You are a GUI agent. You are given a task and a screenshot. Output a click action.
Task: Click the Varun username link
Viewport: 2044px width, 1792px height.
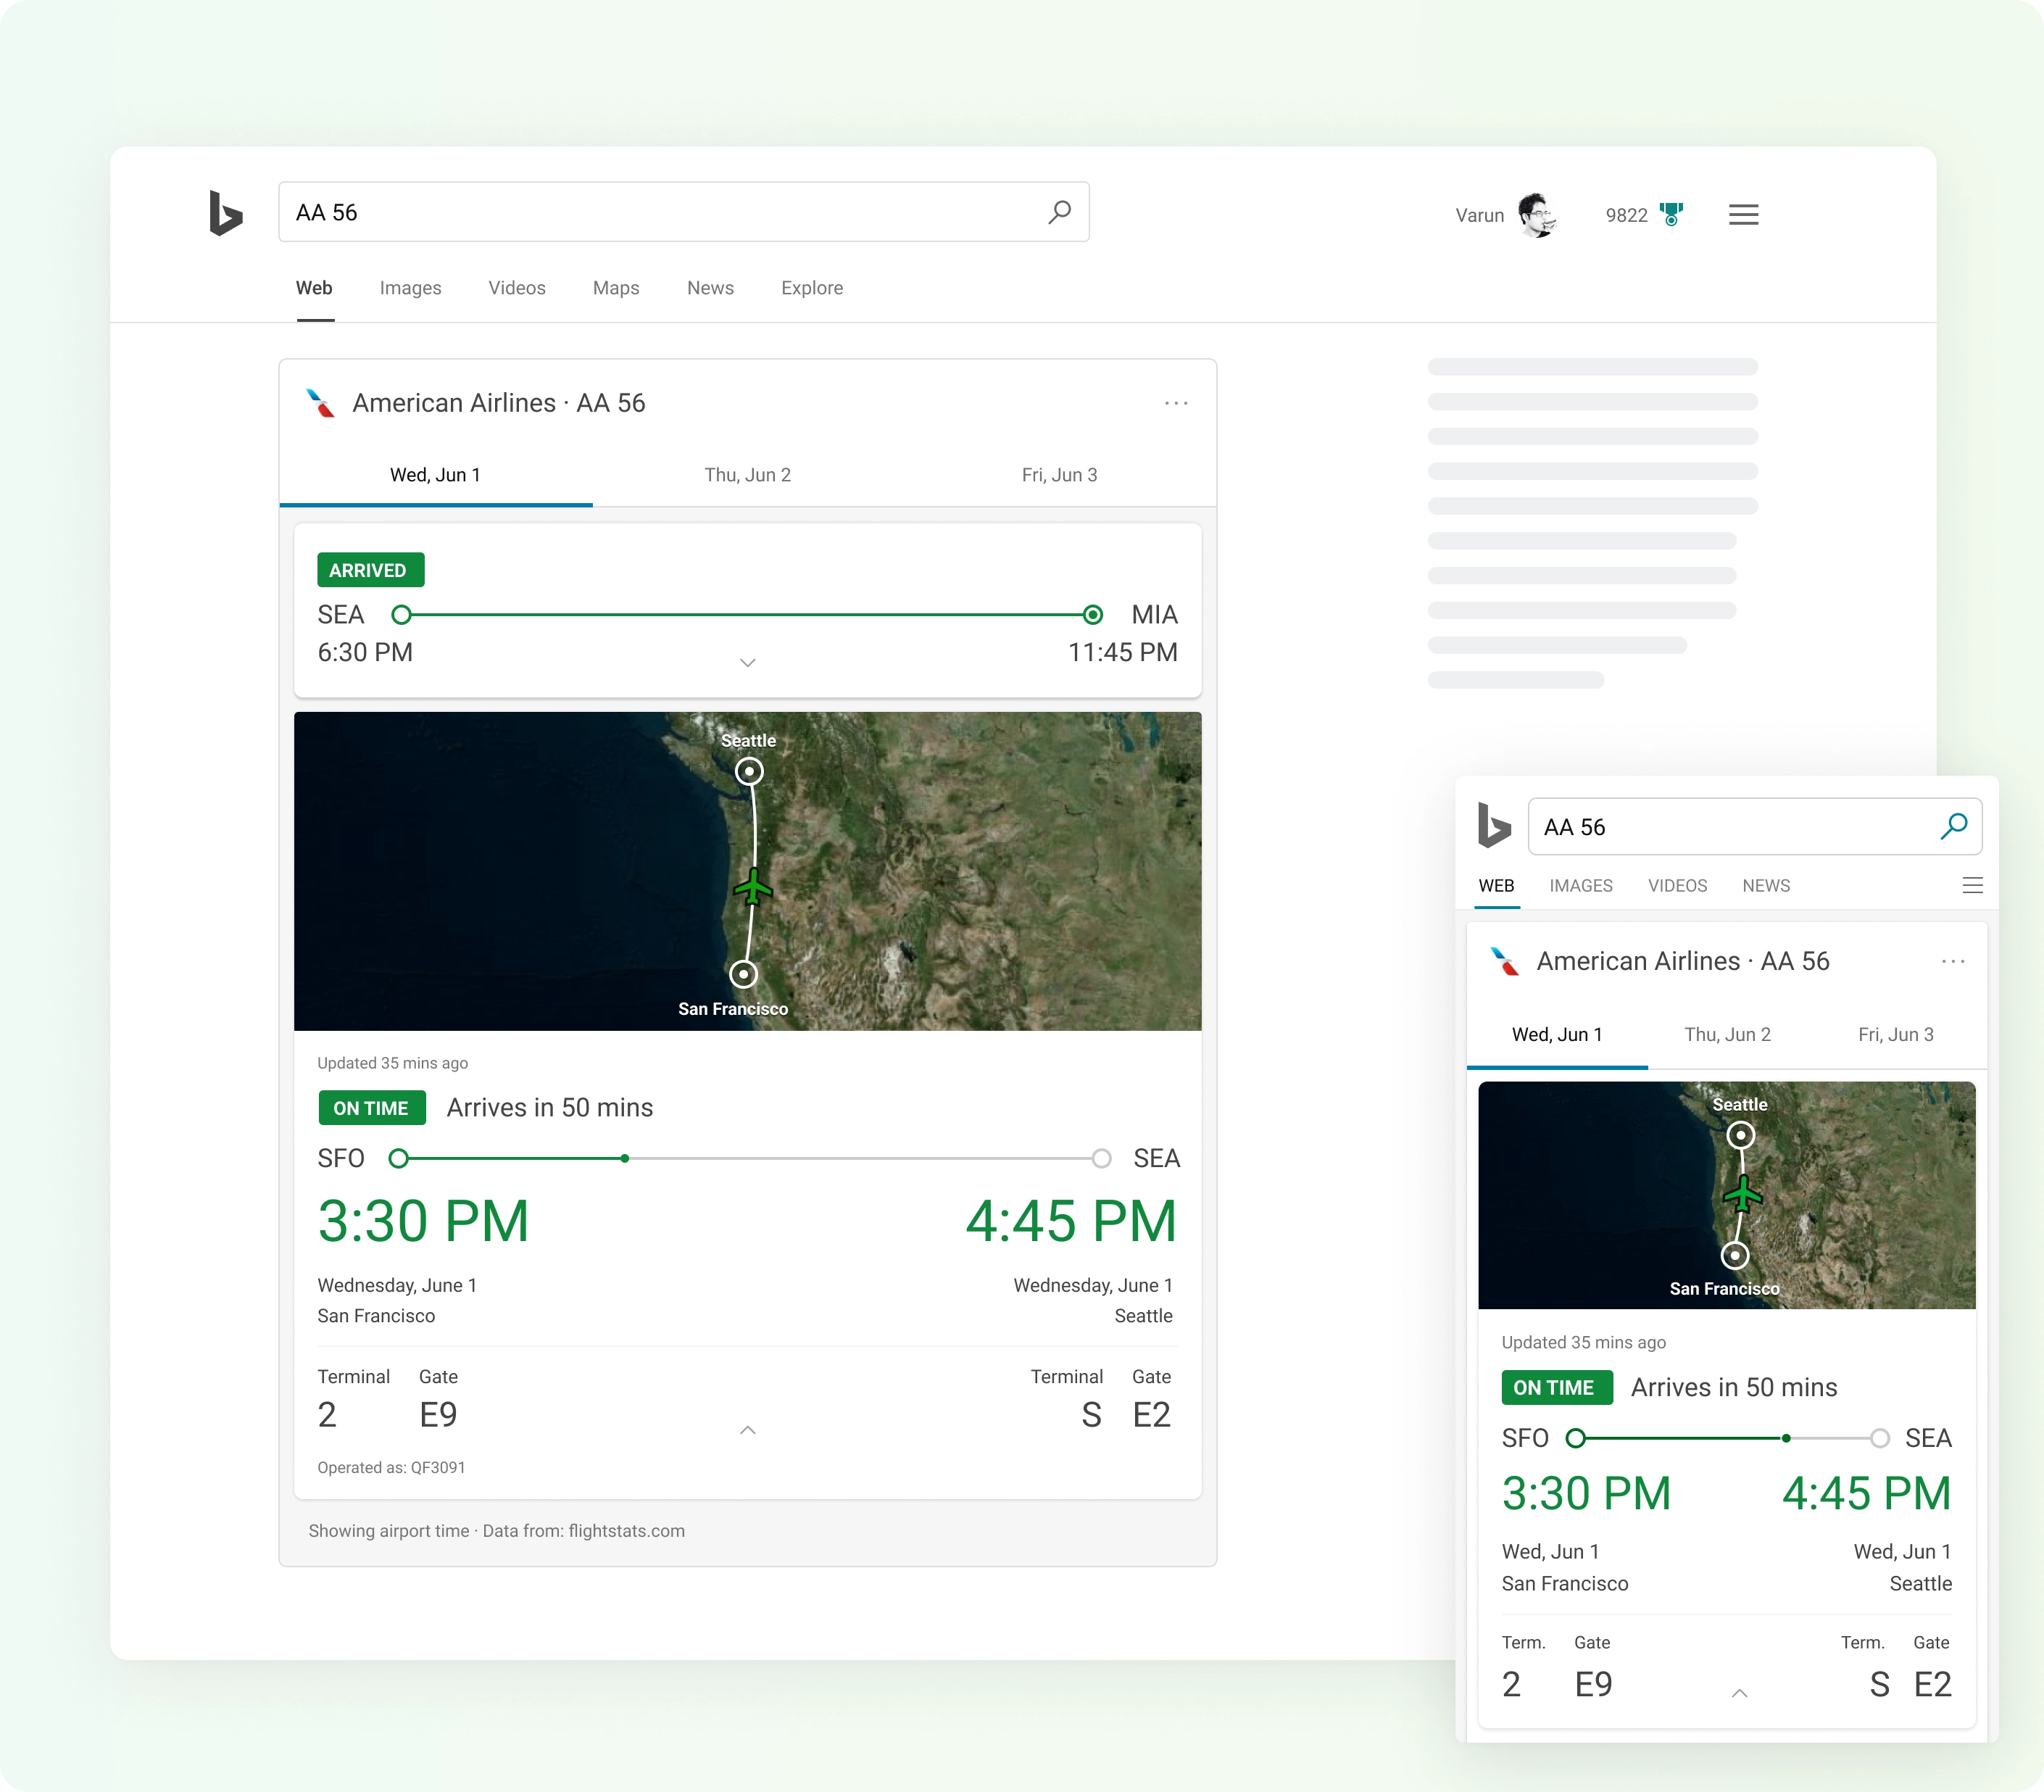[1479, 215]
